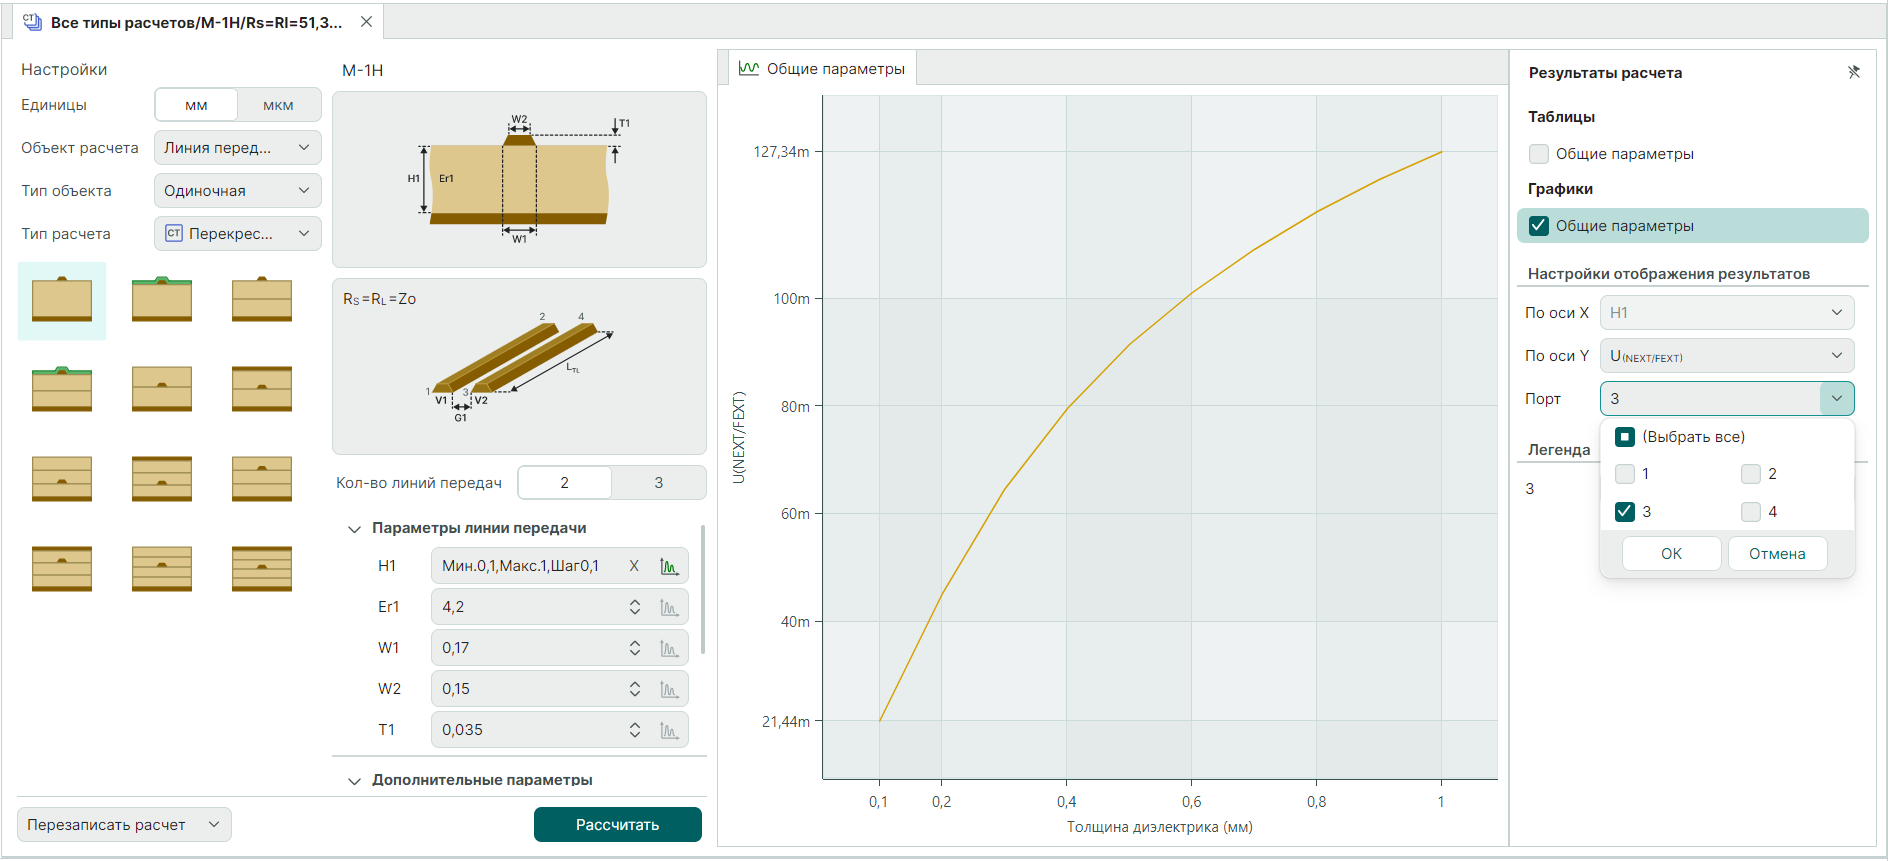Open the Объект расчета dropdown
This screenshot has width=1888, height=861.
[x=238, y=148]
